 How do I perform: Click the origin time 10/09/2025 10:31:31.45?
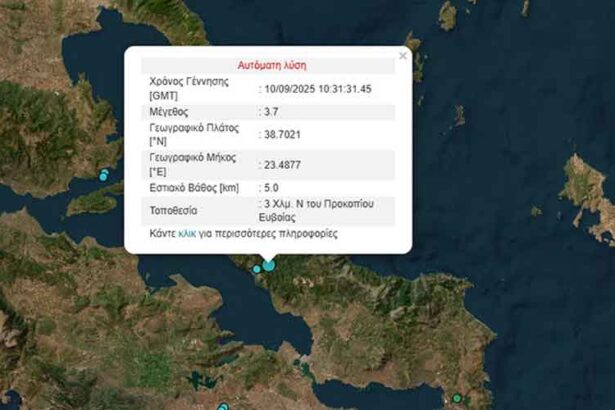(318, 88)
